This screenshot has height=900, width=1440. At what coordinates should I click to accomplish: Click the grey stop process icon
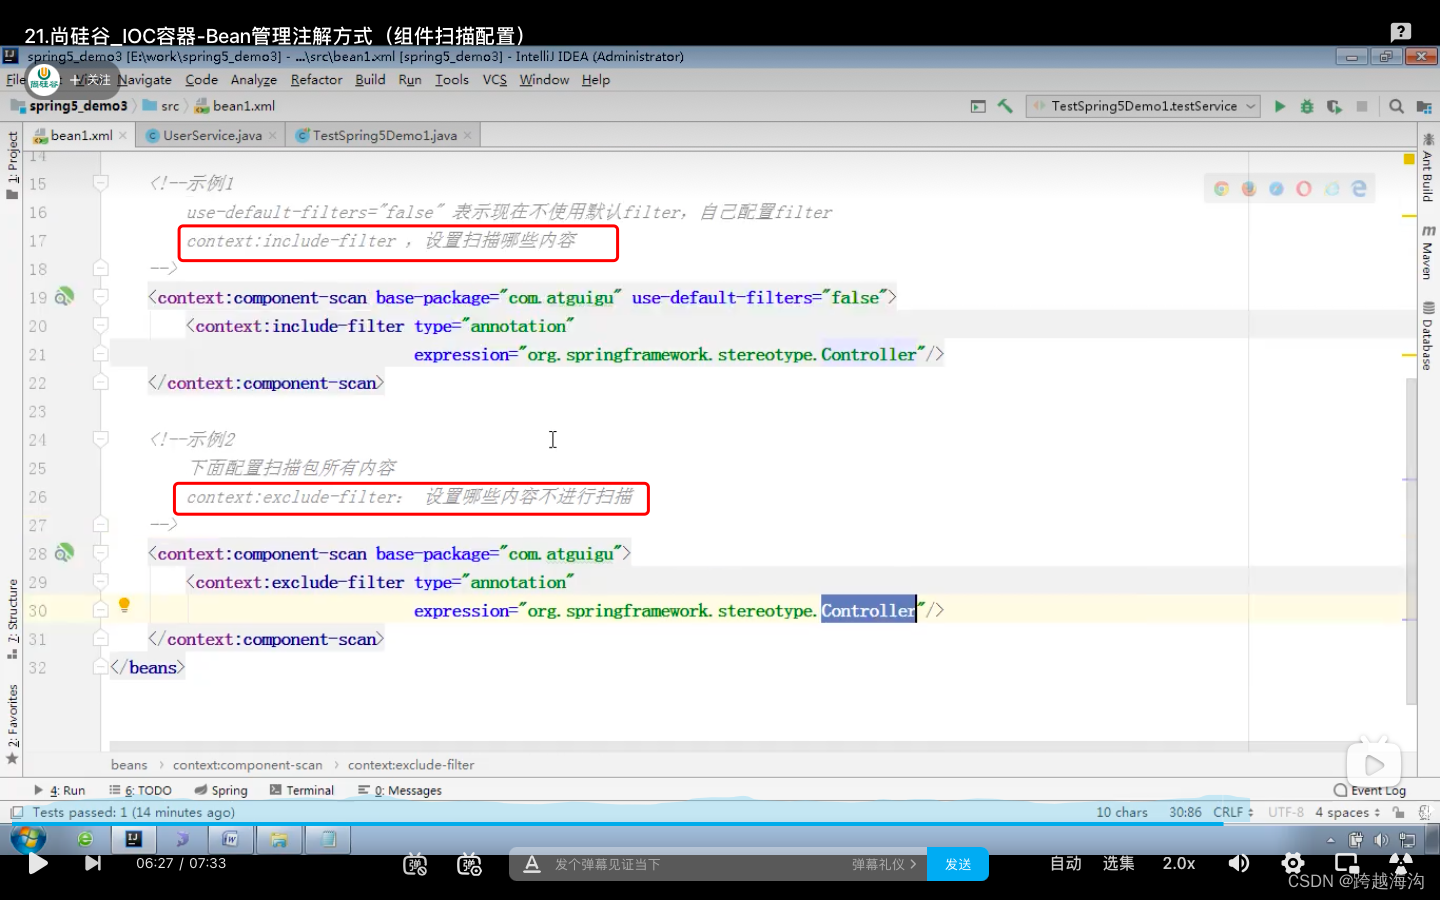[1362, 106]
